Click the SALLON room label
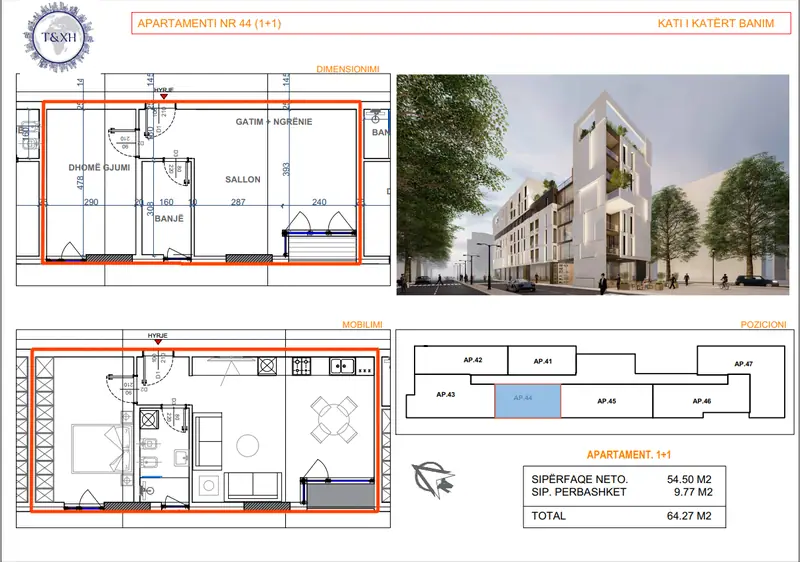 243,180
